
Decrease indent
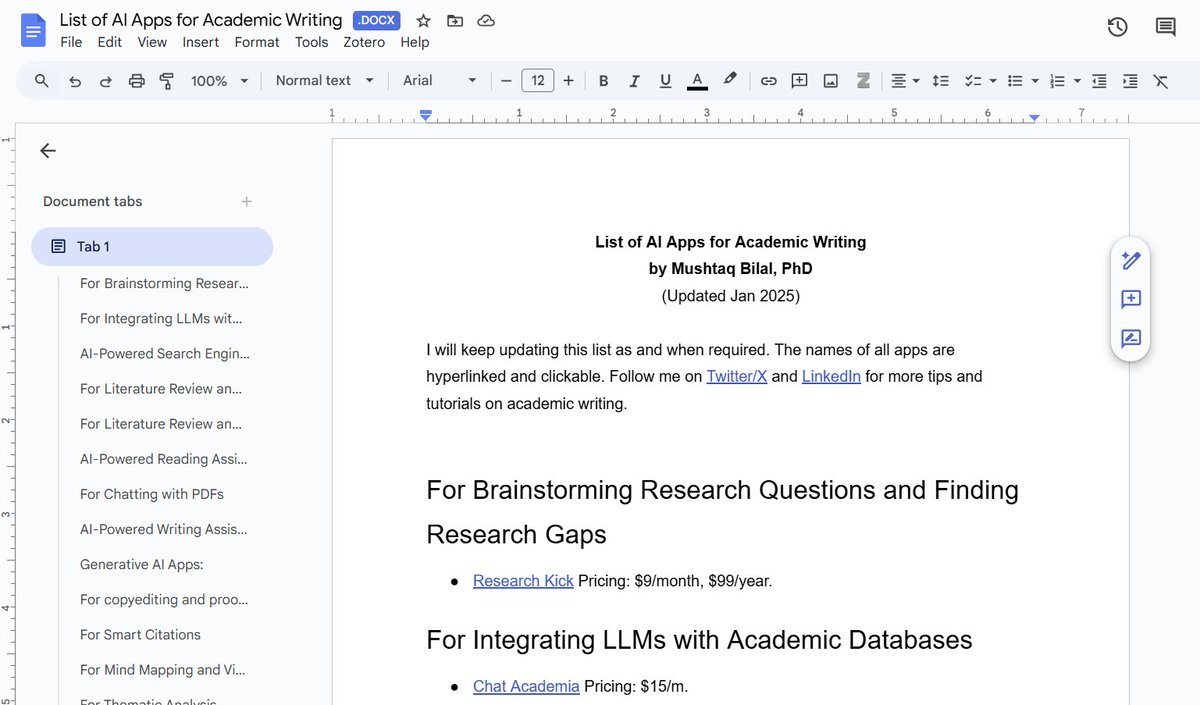pyautogui.click(x=1099, y=81)
